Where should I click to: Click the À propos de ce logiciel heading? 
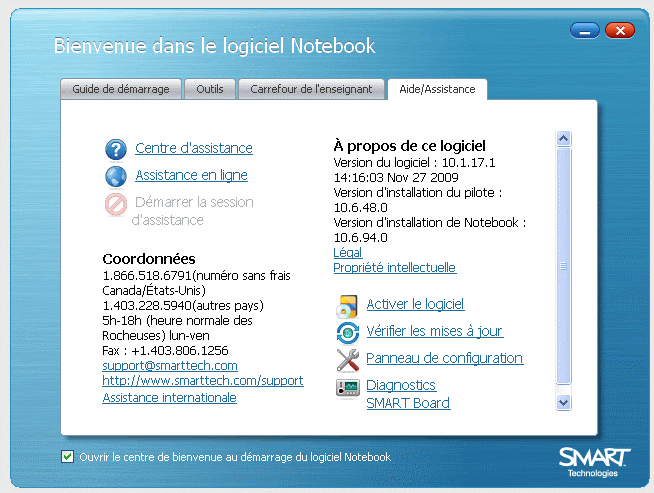[410, 146]
